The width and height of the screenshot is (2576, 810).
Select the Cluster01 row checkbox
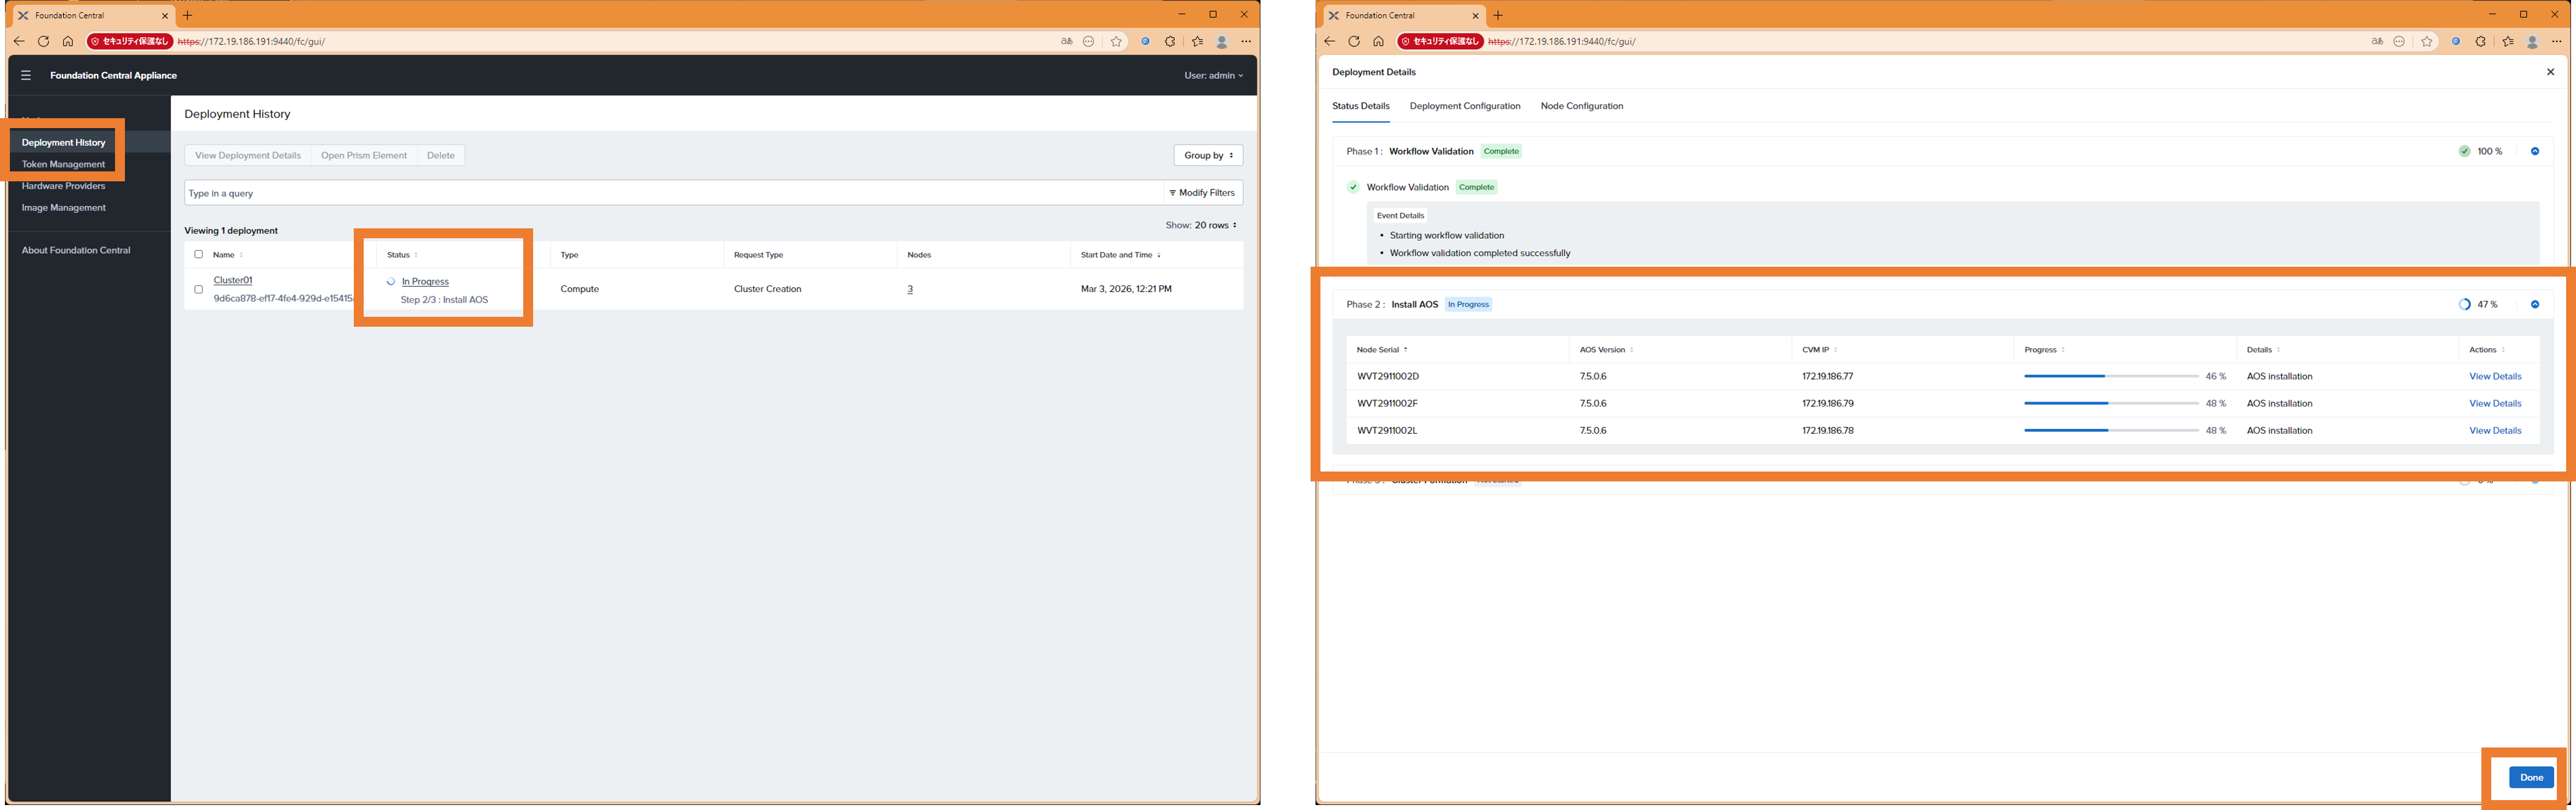(198, 289)
